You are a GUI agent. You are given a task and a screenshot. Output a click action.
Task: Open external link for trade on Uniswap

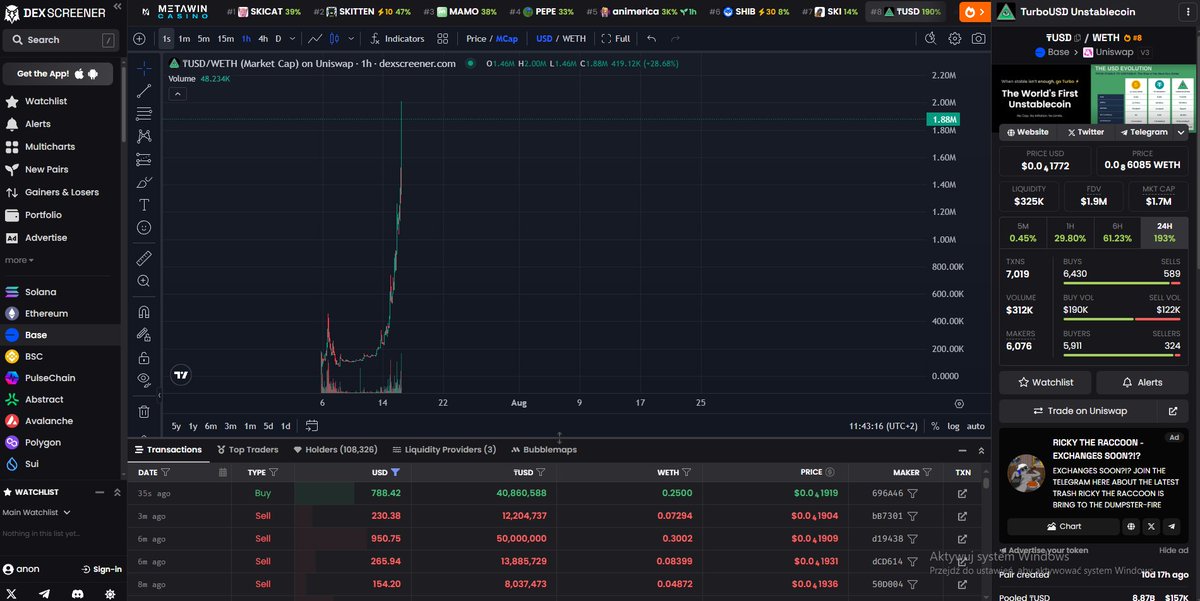tap(1173, 411)
